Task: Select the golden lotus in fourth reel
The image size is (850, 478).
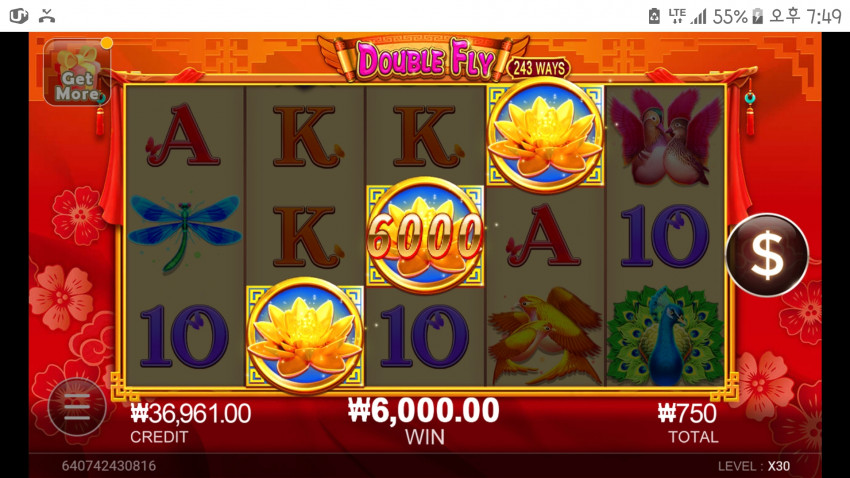Action: point(545,135)
